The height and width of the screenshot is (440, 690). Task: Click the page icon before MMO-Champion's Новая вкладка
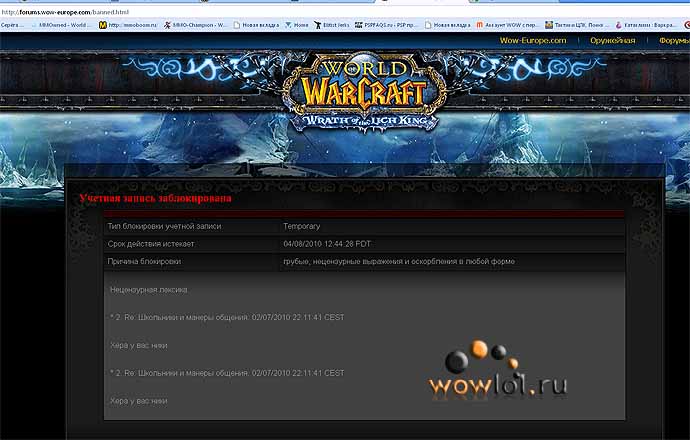tap(237, 25)
